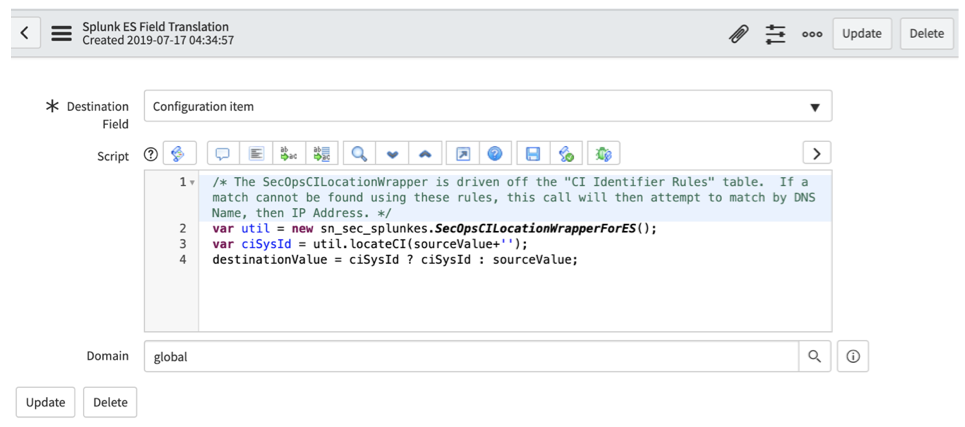The width and height of the screenshot is (965, 427).
Task: Click inside the script comment block
Action: (x=515, y=198)
